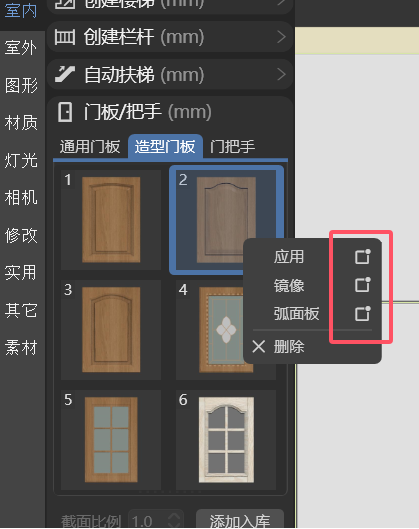The width and height of the screenshot is (419, 529).
Task: Choose 应用 from the context menu
Action: pos(289,257)
